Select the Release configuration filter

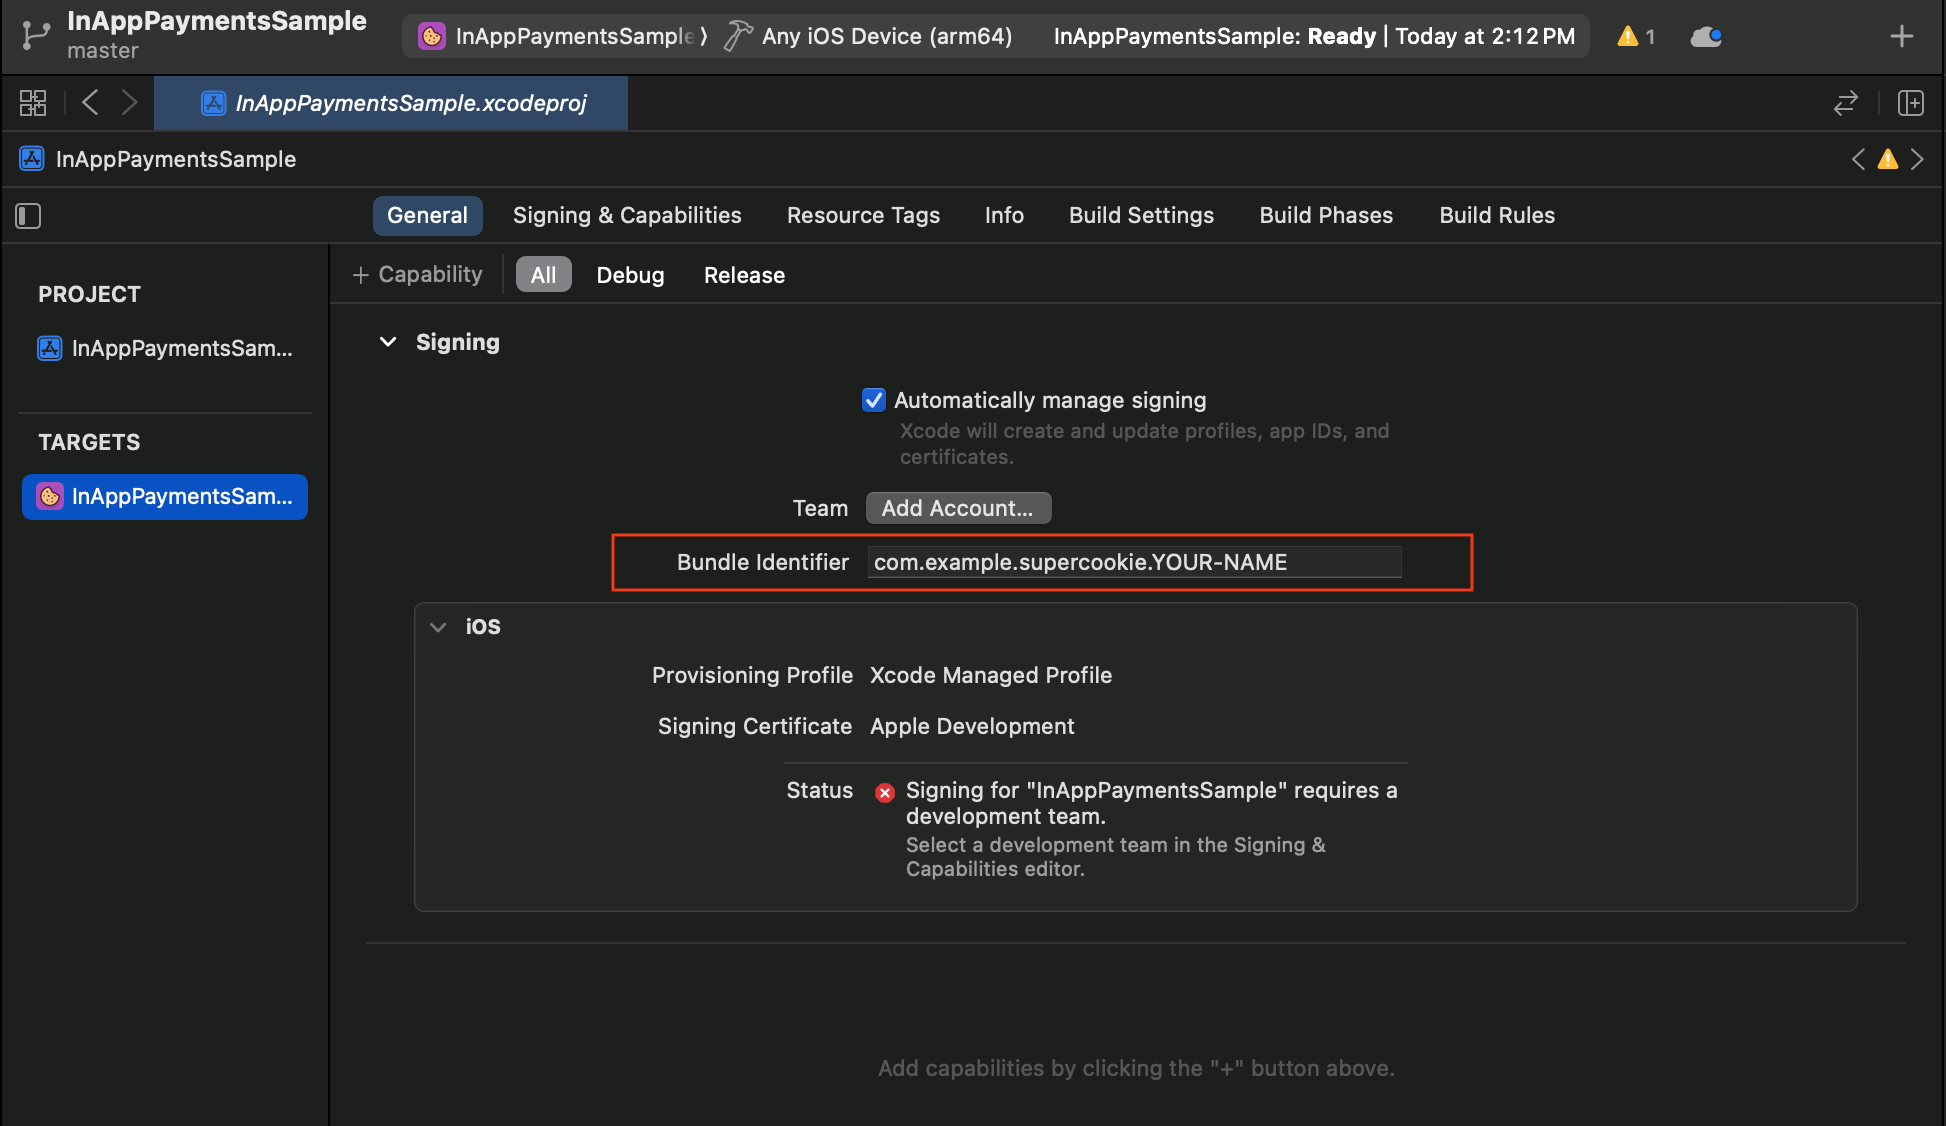[744, 275]
